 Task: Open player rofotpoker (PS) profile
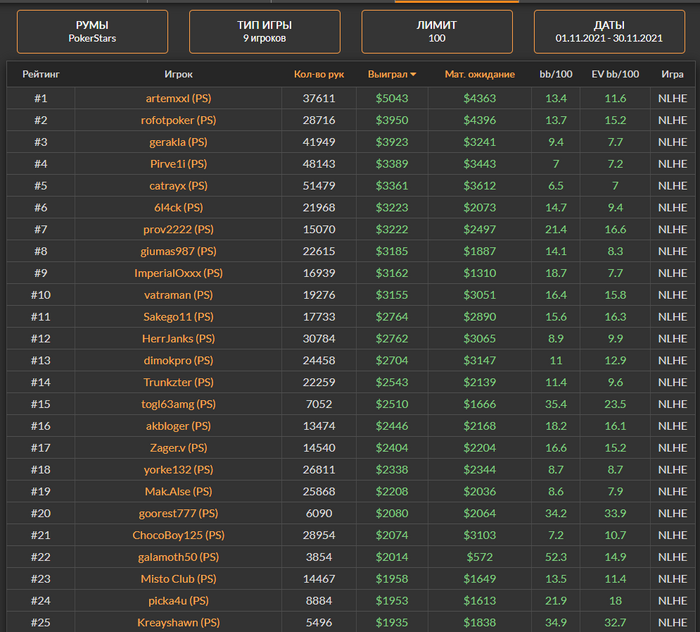click(x=178, y=120)
